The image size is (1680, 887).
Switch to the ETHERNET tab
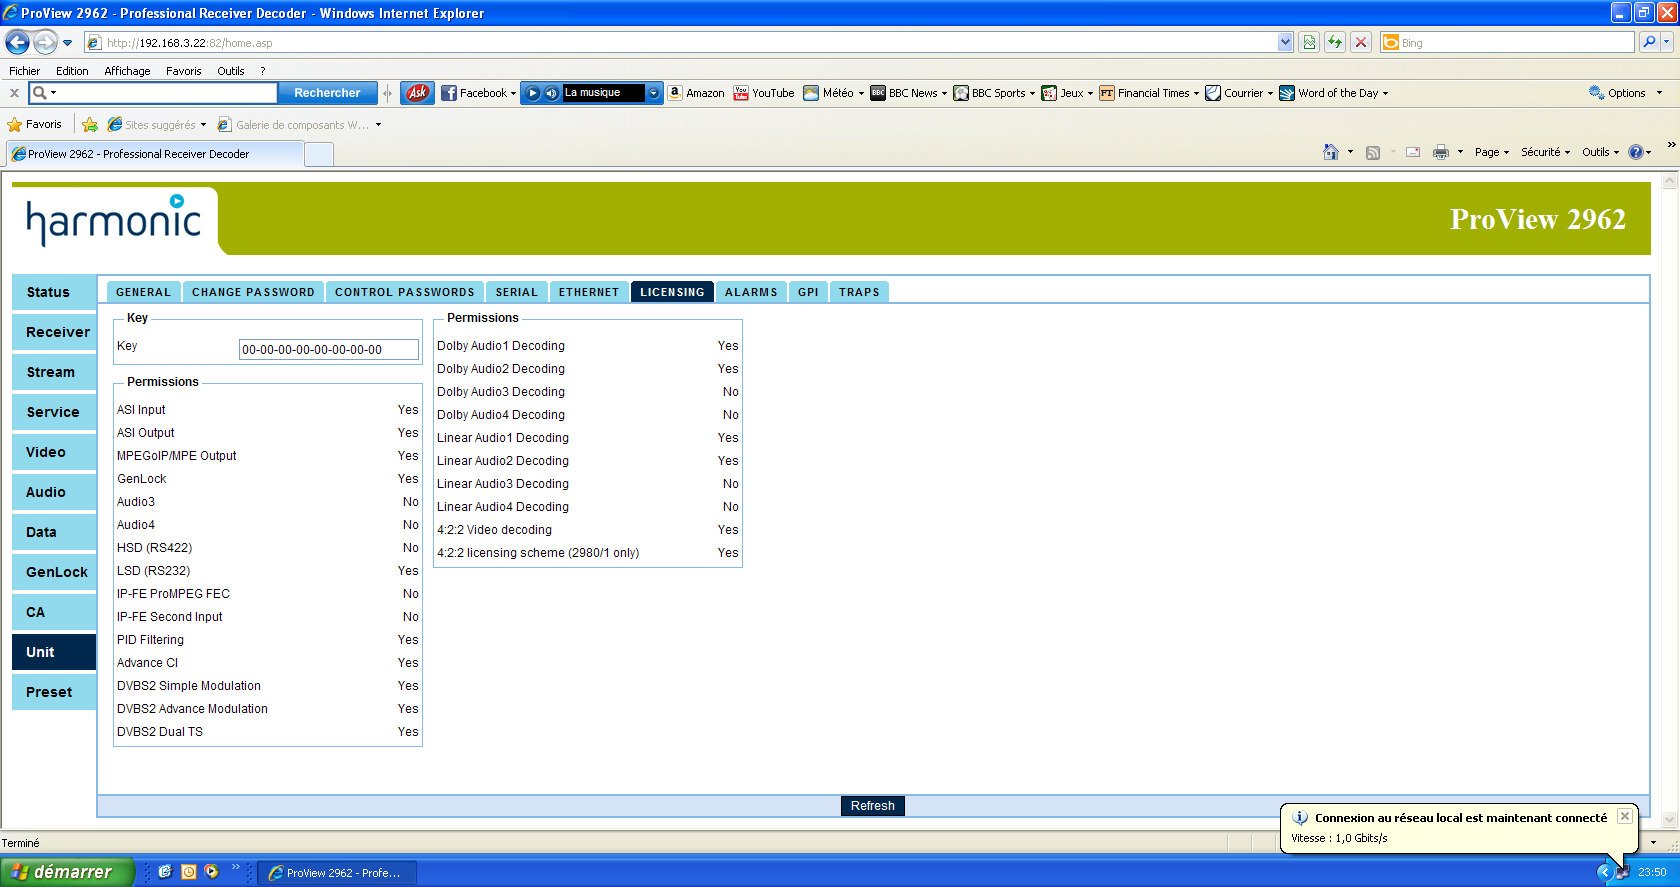(589, 292)
